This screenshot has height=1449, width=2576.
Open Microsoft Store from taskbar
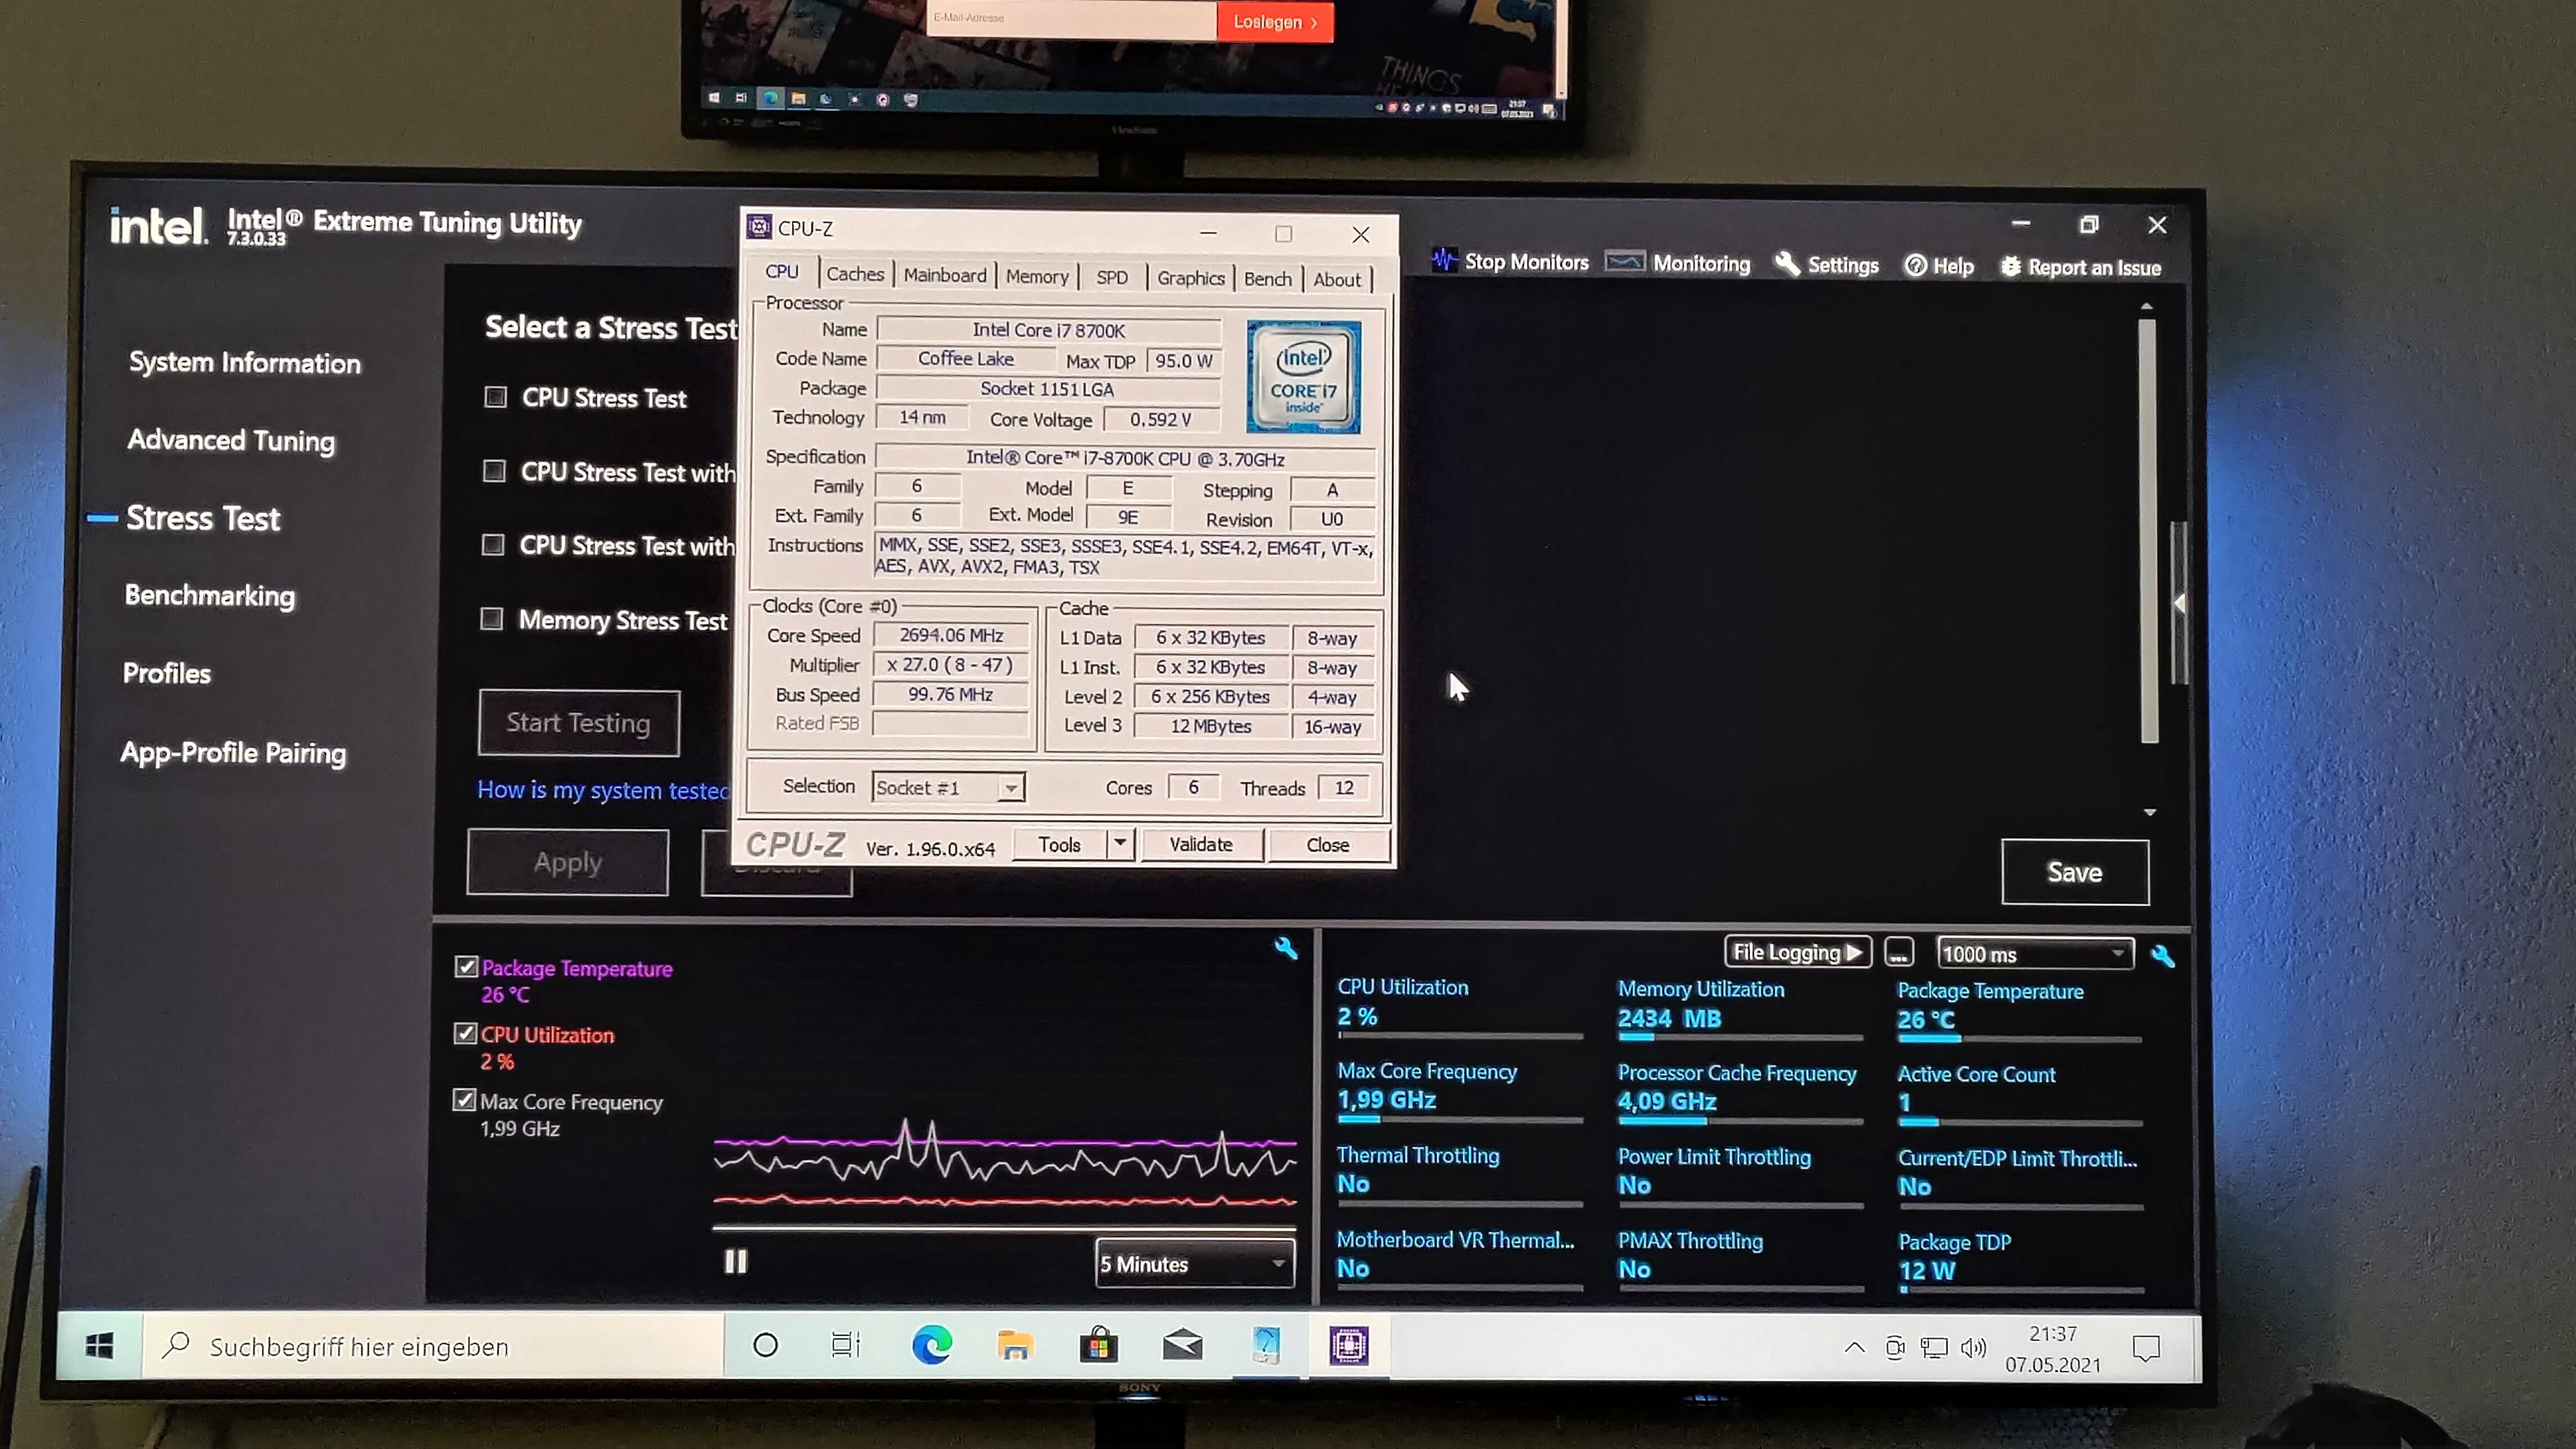tap(1098, 1346)
